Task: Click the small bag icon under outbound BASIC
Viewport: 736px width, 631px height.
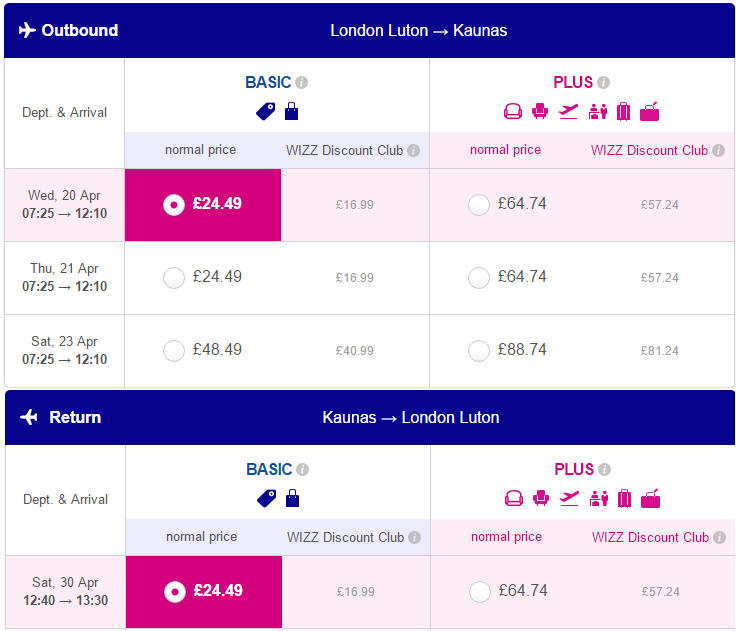Action: point(291,111)
